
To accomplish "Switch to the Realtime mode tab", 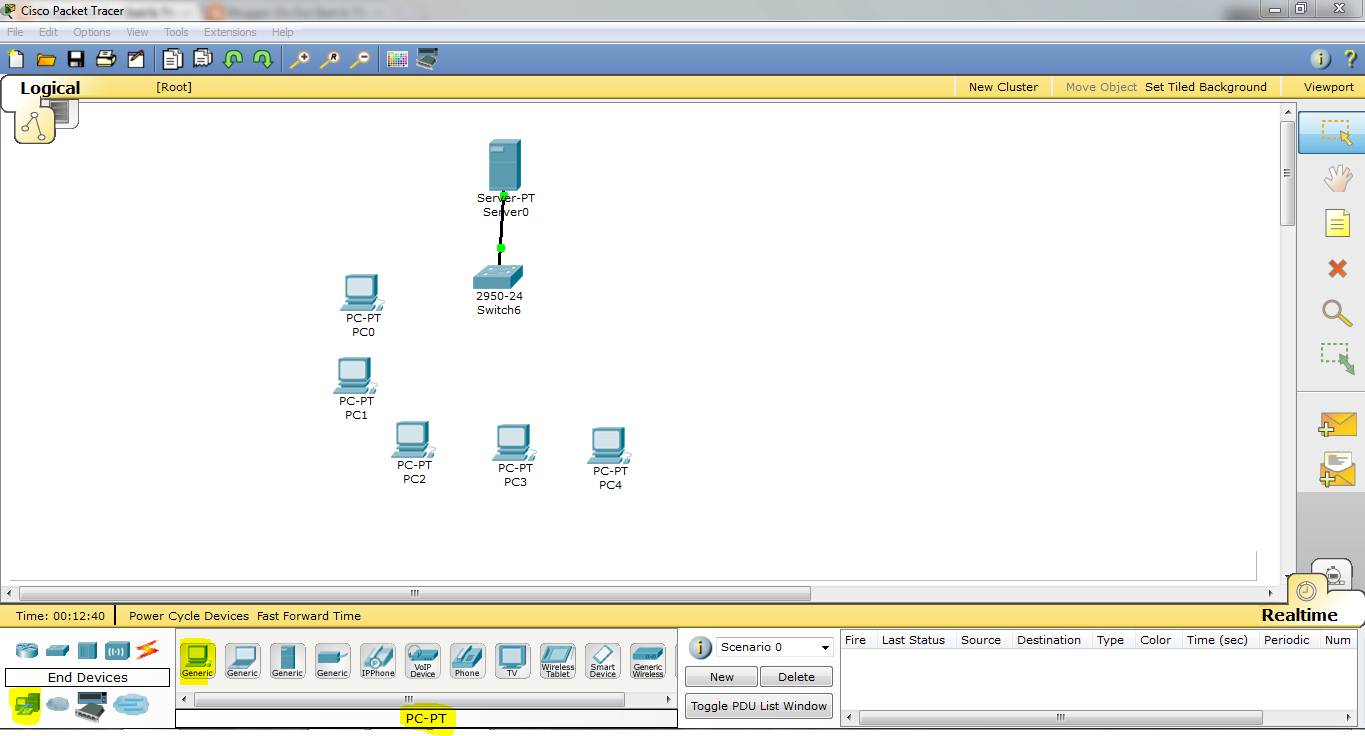I will [x=1299, y=615].
